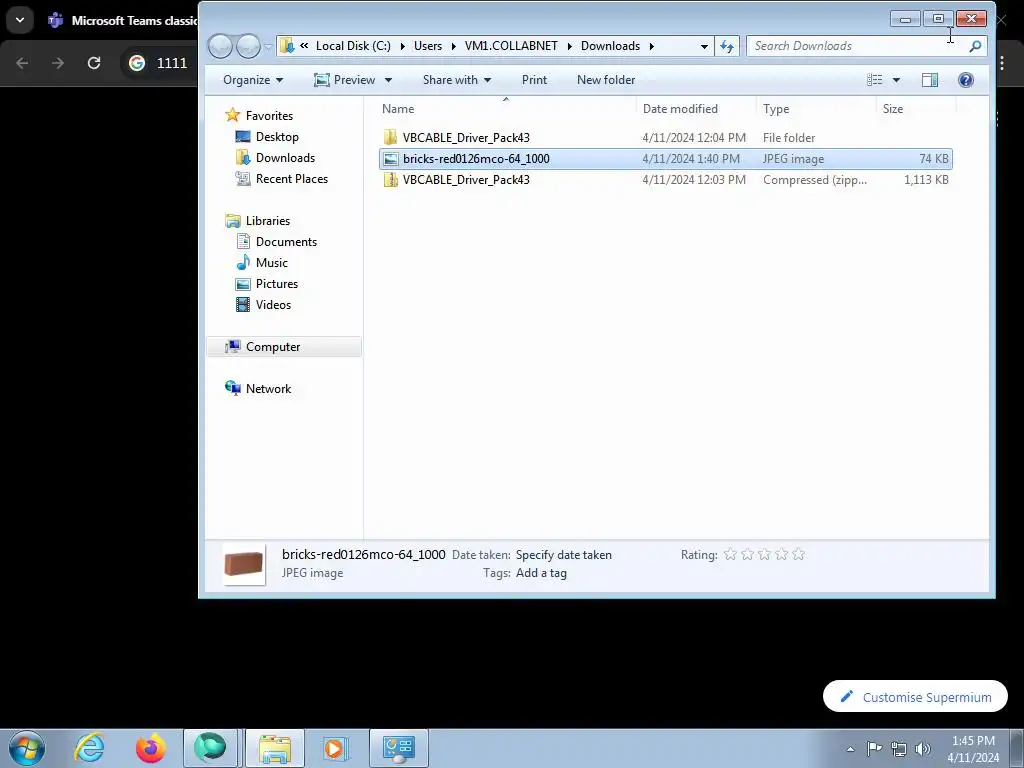The height and width of the screenshot is (768, 1024).
Task: Expand the arrow after Users breadcrumb
Action: 453,46
